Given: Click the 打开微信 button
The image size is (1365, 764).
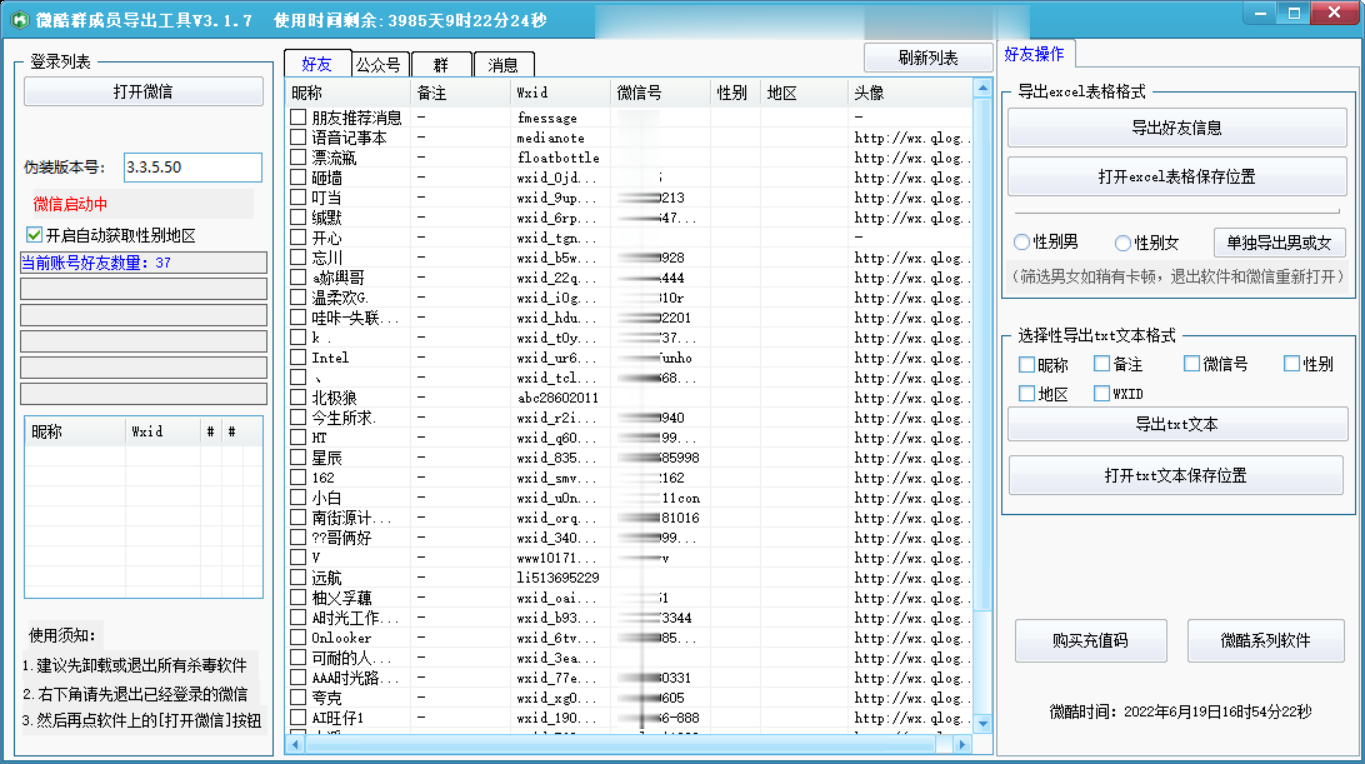Looking at the screenshot, I should point(141,91).
